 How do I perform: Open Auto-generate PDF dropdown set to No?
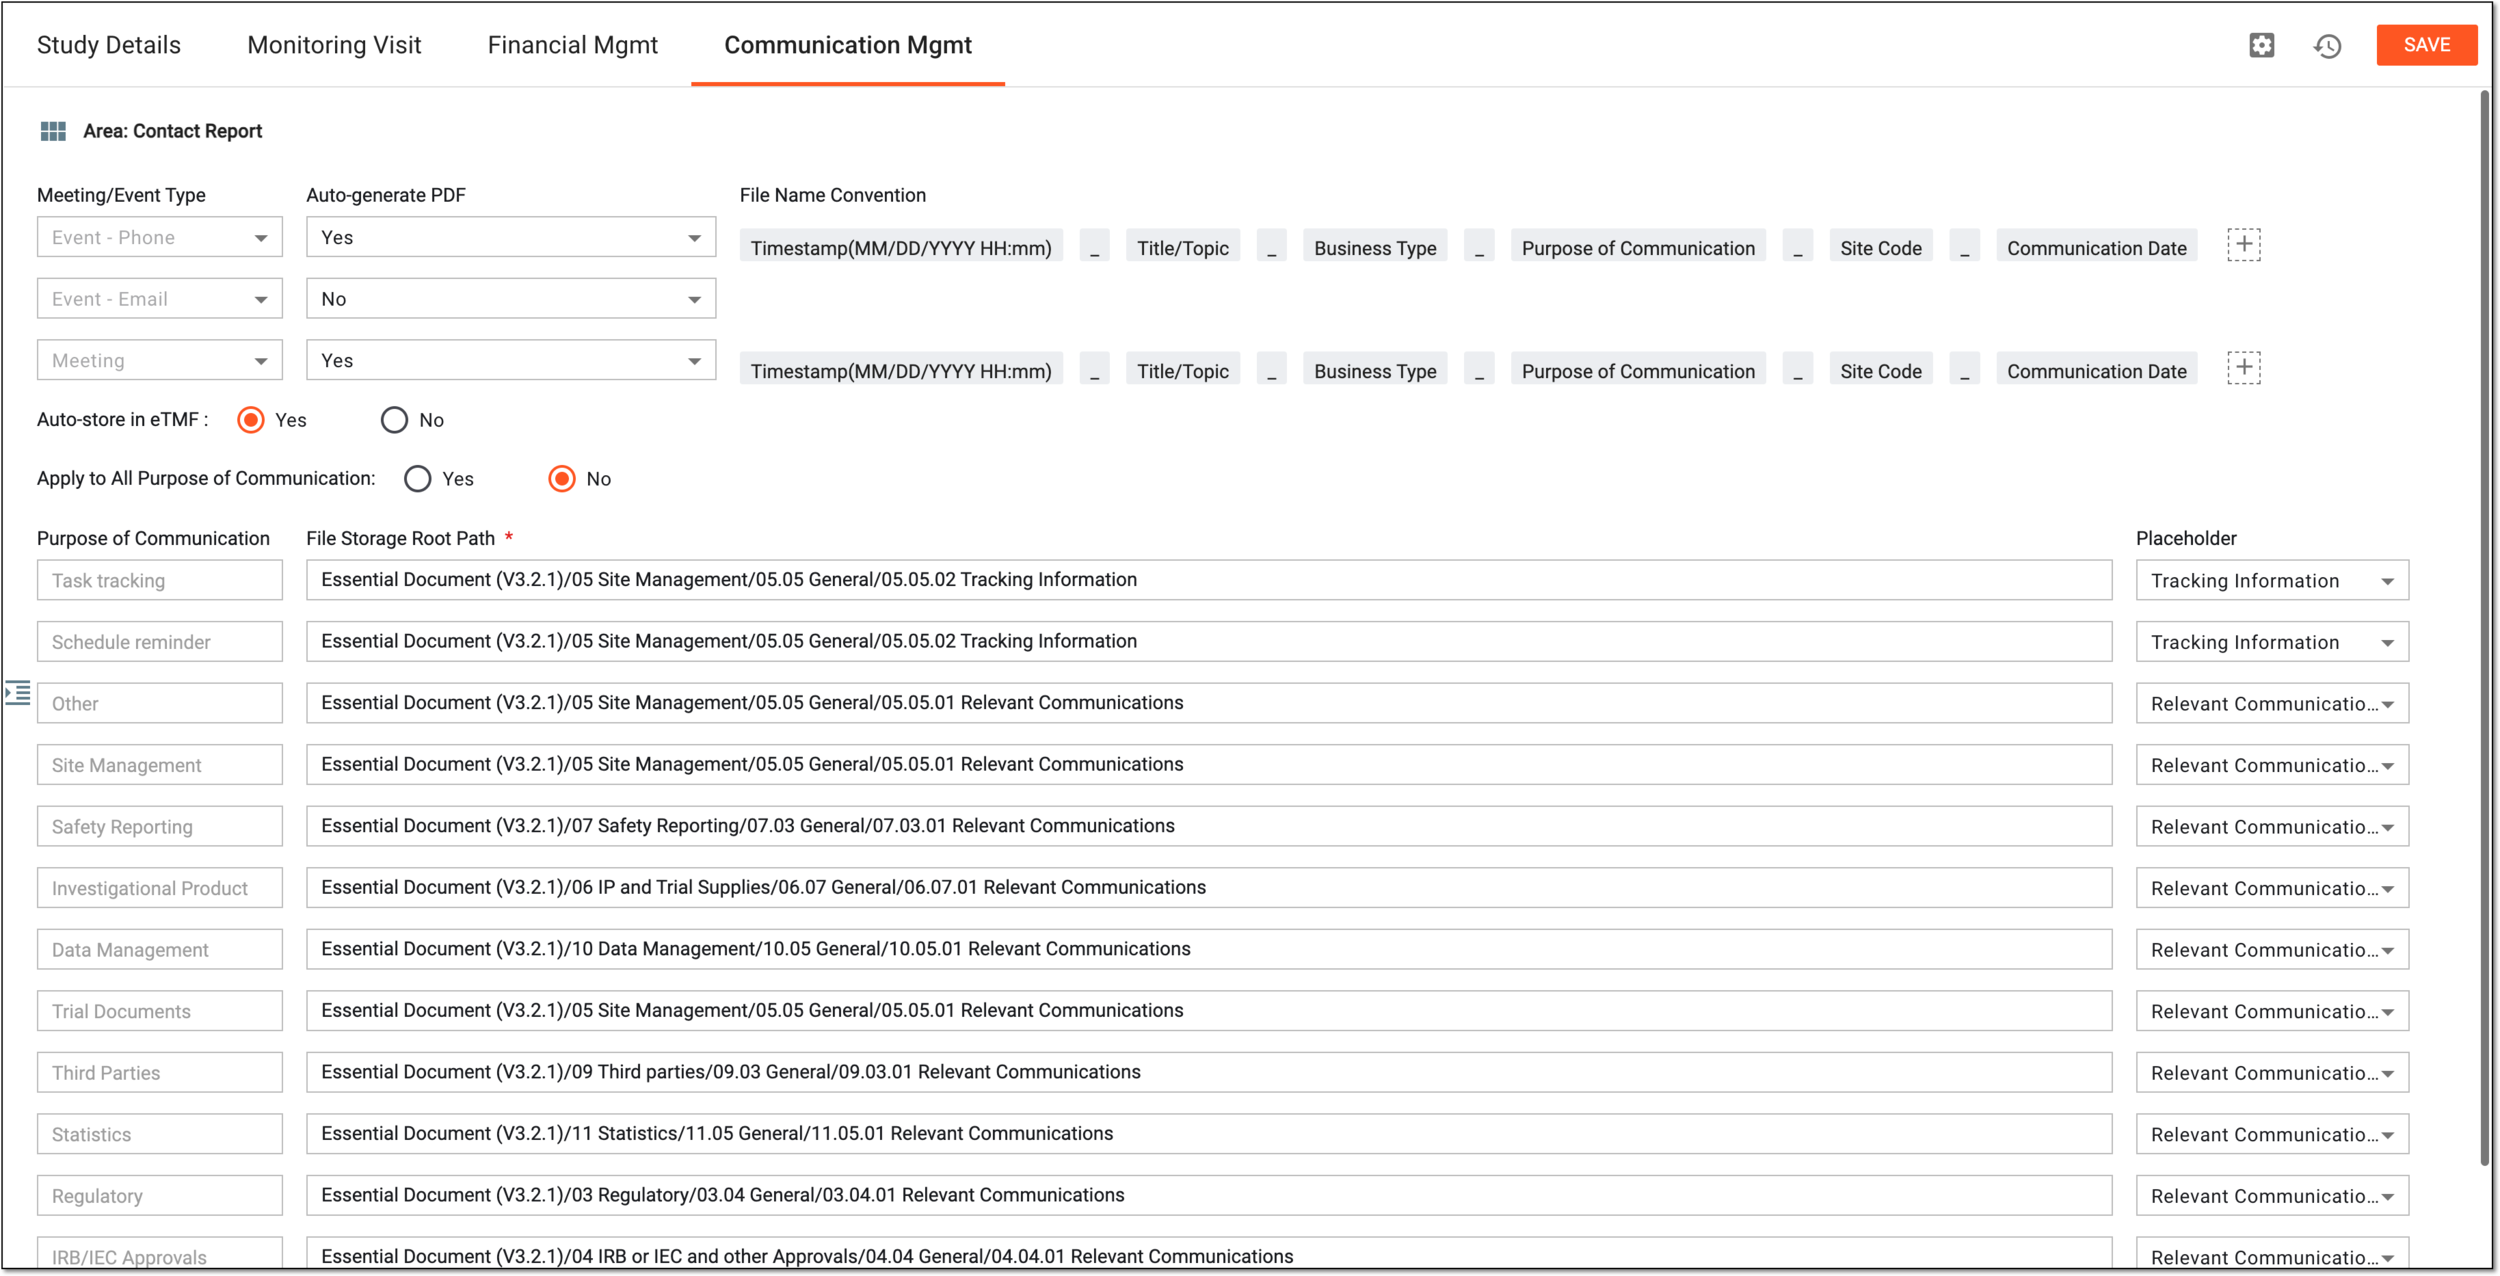coord(511,299)
